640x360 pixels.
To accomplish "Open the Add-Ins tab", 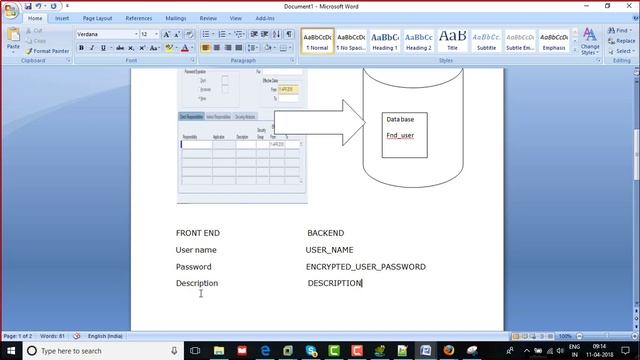I will coord(265,18).
